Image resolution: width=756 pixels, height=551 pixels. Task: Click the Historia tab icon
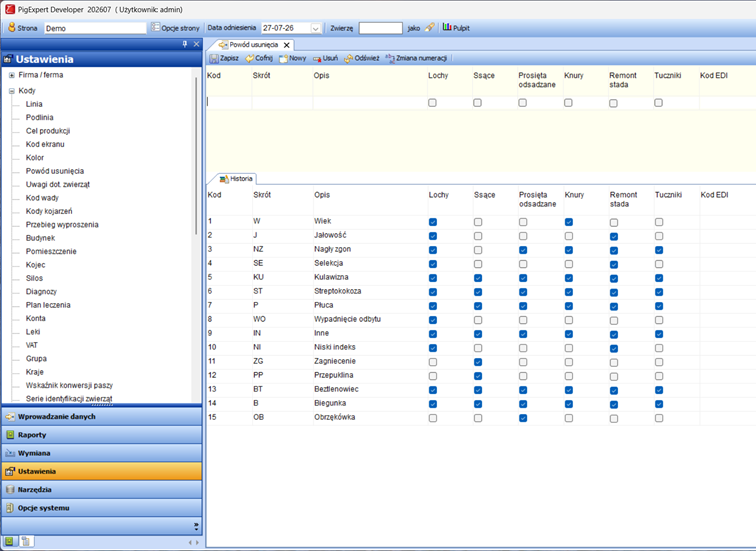coord(224,179)
